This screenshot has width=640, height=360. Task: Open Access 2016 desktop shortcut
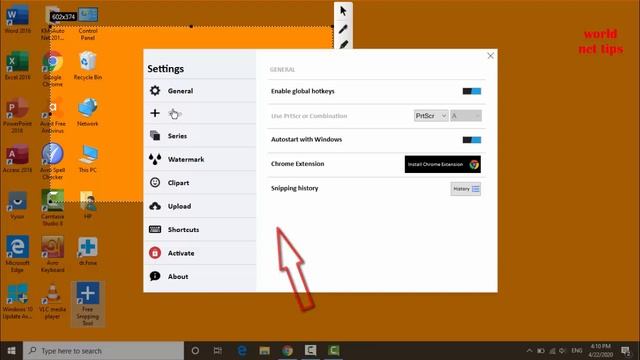[x=18, y=159]
